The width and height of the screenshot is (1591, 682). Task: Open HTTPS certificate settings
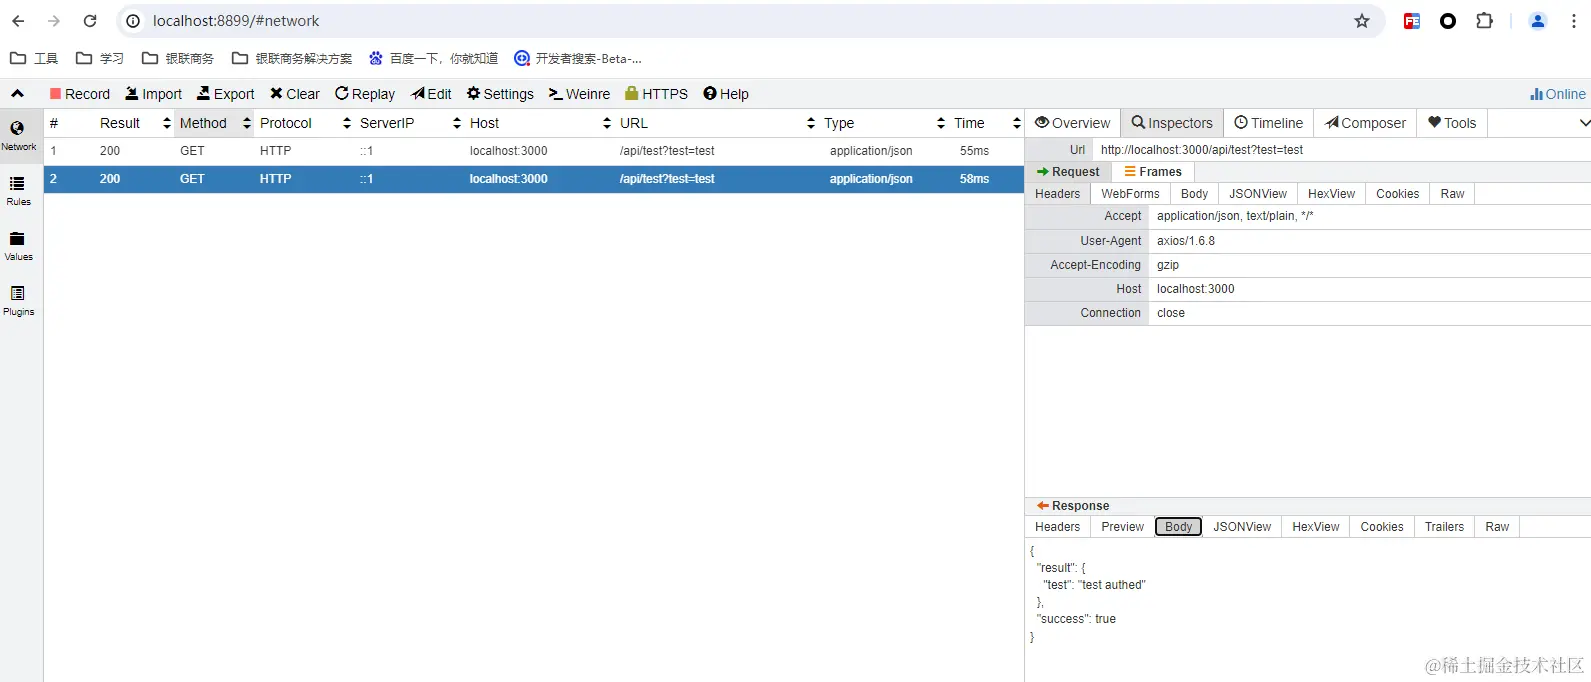pos(657,94)
